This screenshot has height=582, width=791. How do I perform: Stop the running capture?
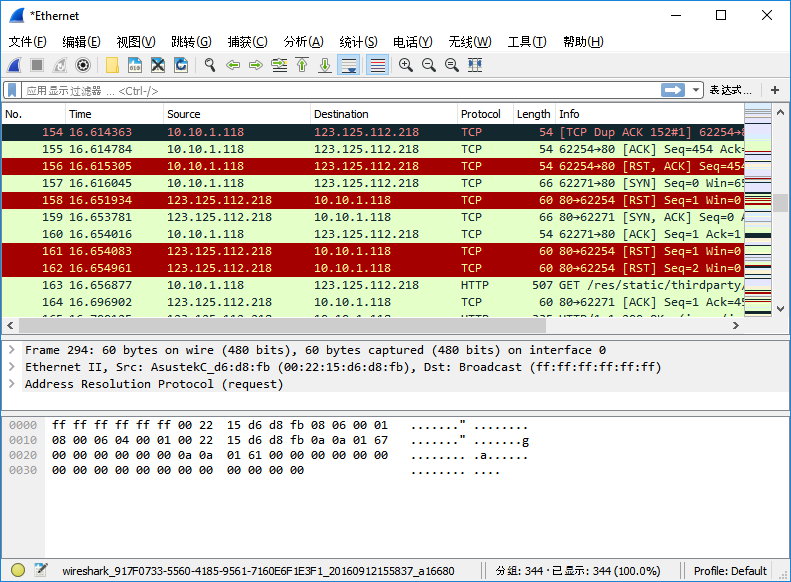click(37, 65)
